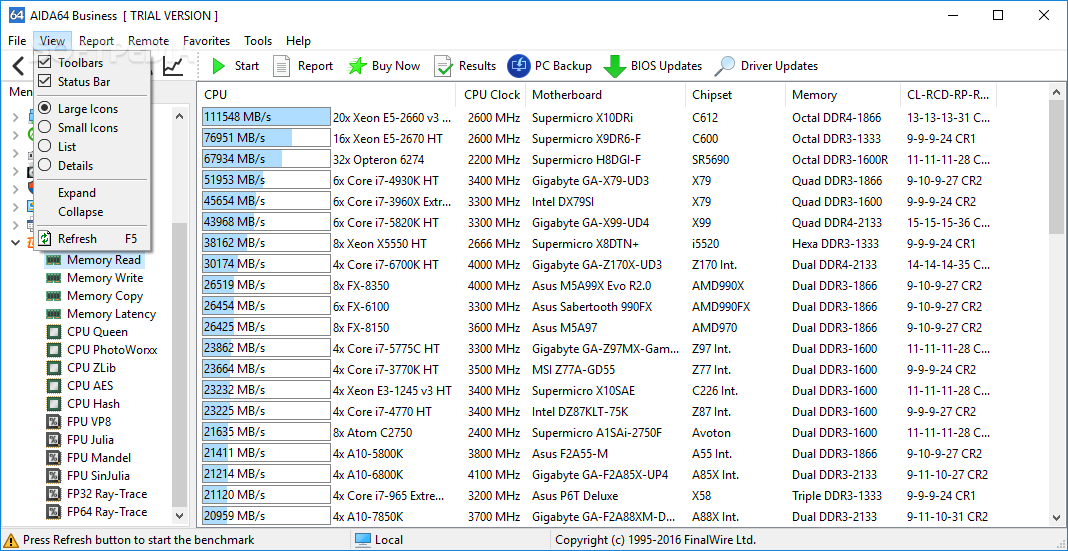
Task: Select CPU AES benchmark in tree
Action: (x=90, y=385)
